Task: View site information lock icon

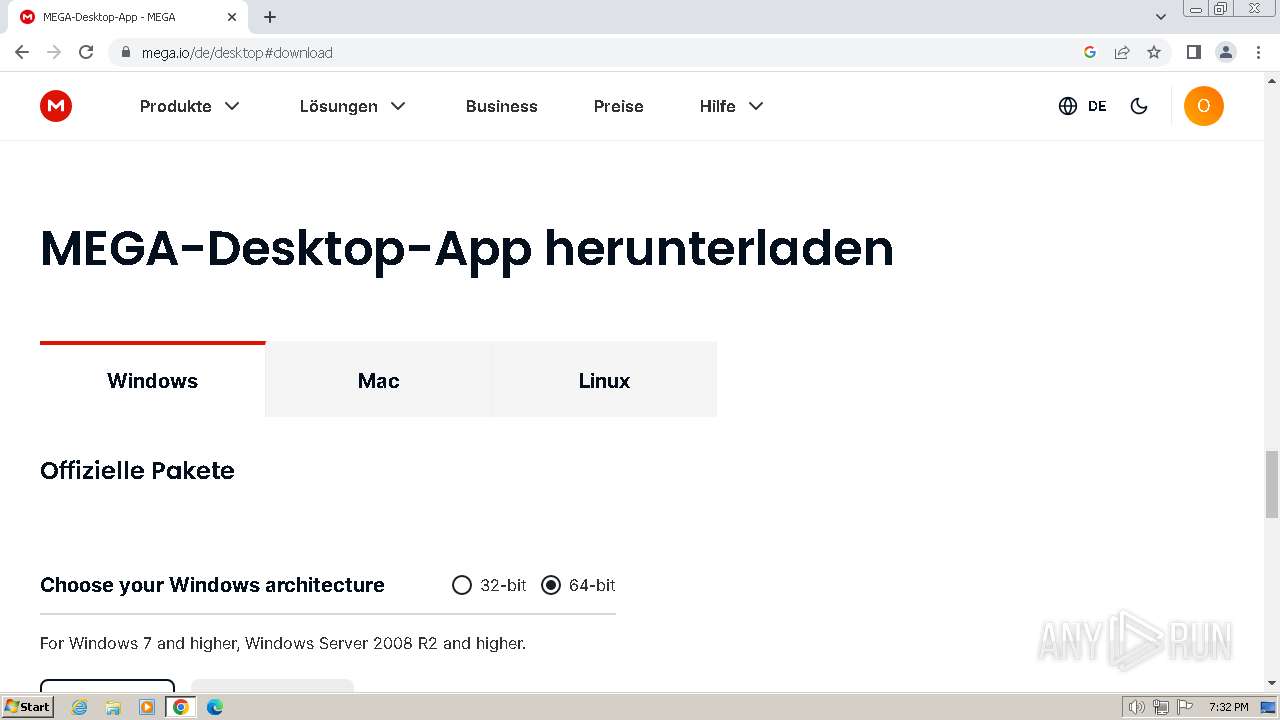Action: pyautogui.click(x=125, y=52)
